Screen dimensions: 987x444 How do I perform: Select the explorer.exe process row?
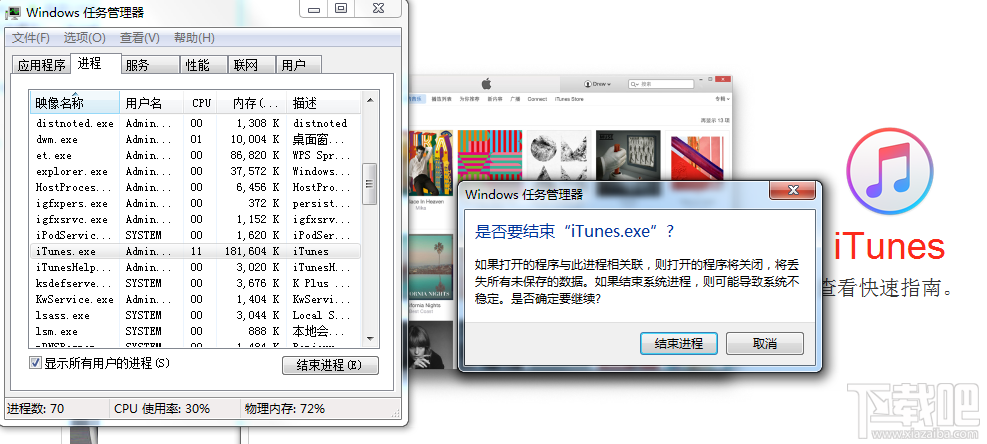195,171
